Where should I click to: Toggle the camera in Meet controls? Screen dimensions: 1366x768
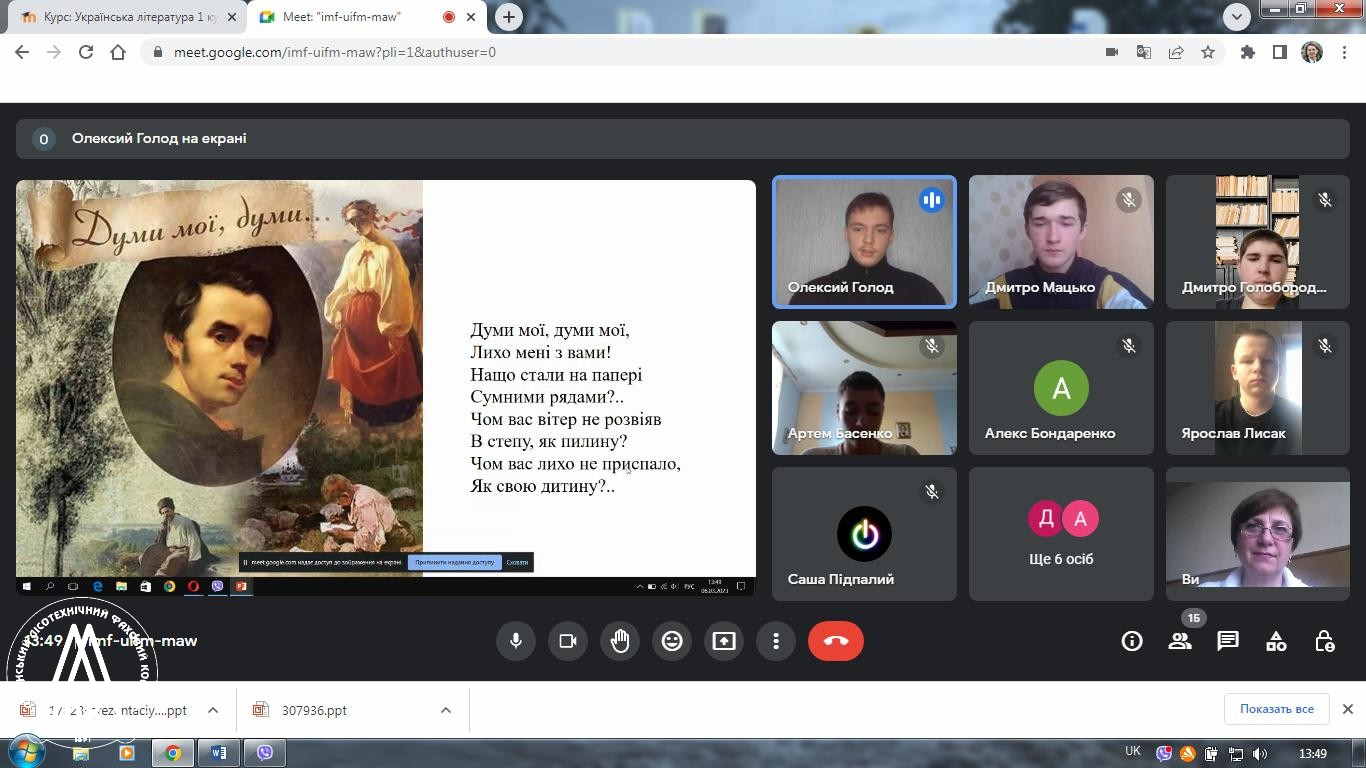568,641
